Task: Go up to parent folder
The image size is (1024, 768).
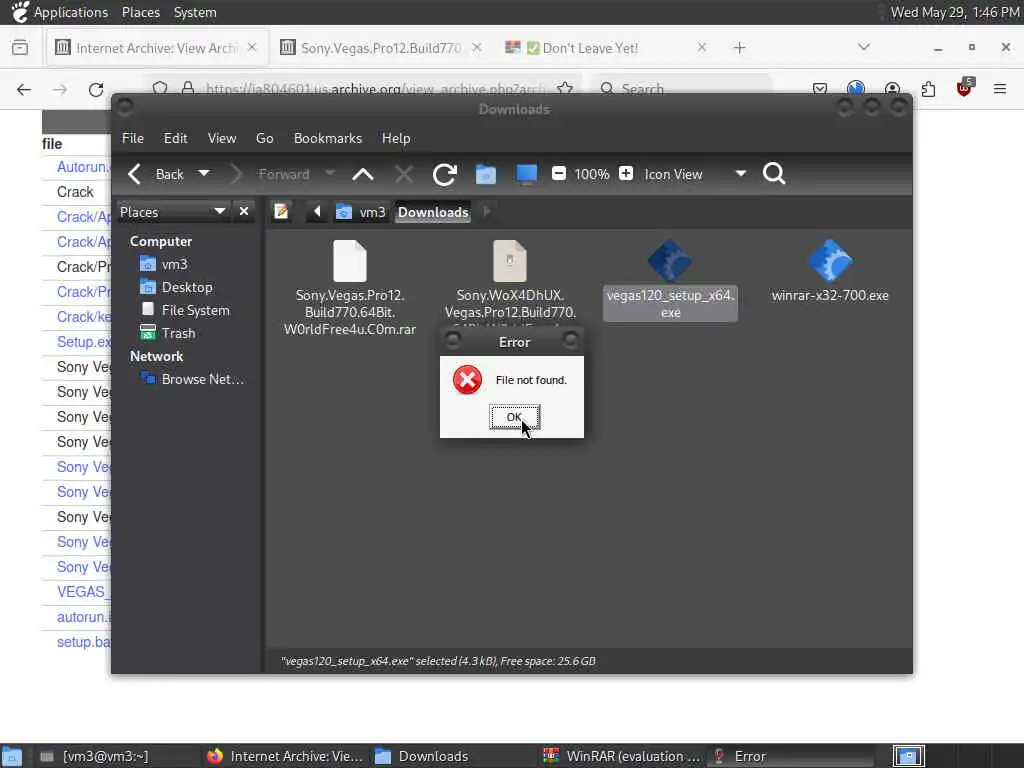Action: click(363, 174)
